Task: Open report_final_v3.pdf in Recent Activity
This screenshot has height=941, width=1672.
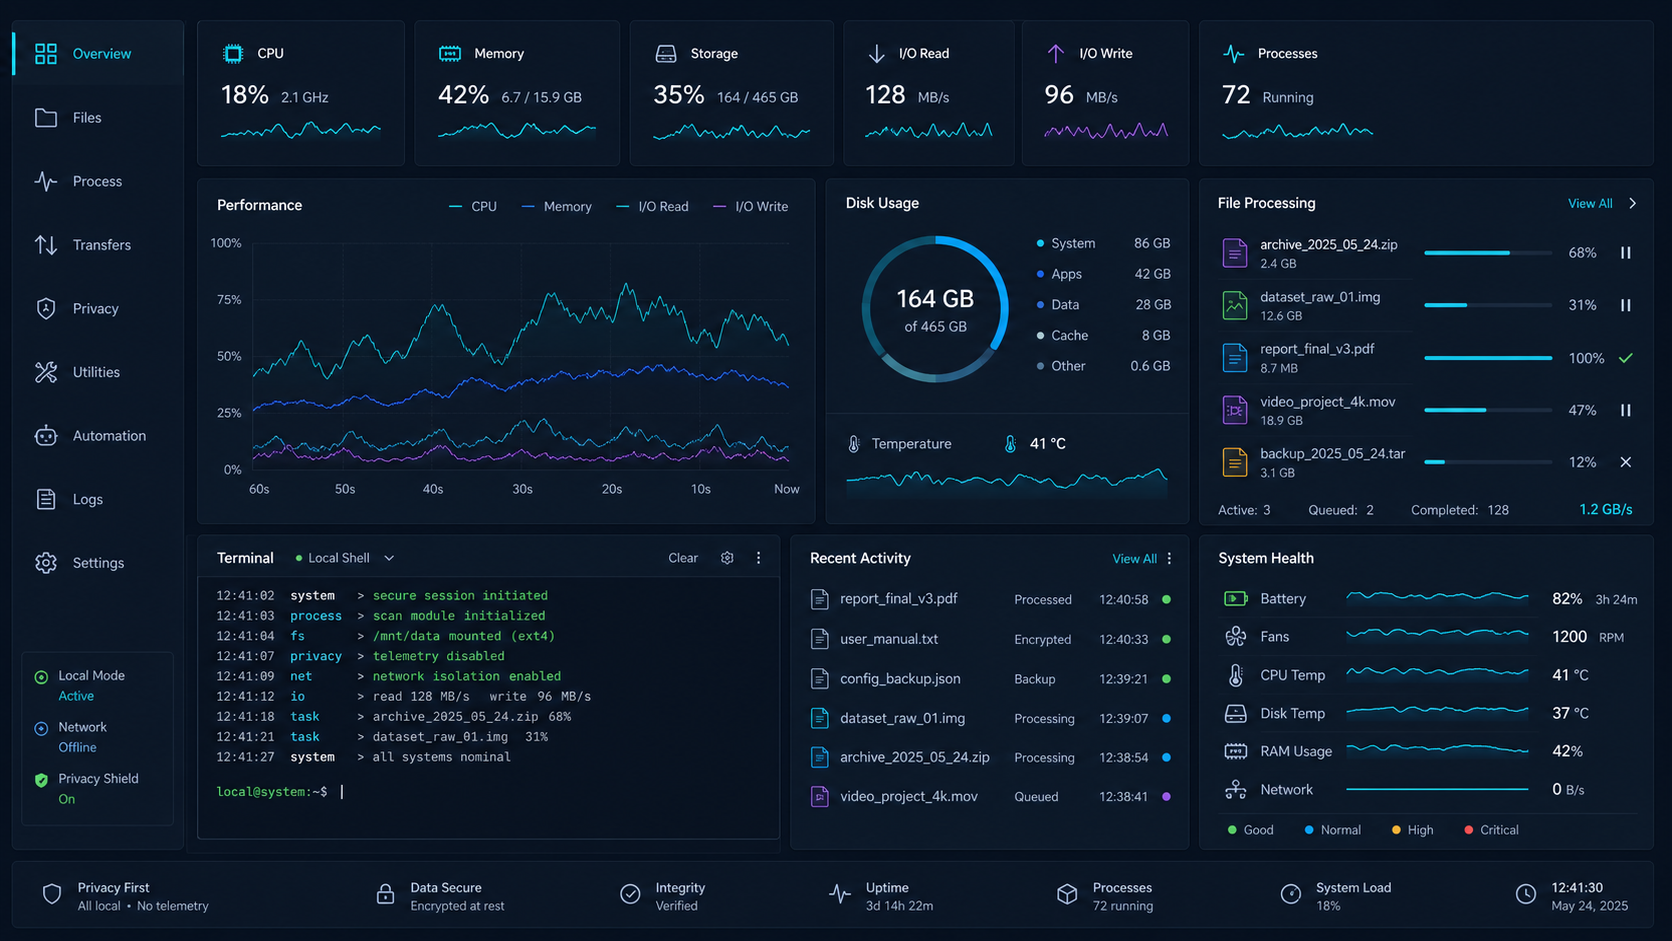Action: [990, 599]
